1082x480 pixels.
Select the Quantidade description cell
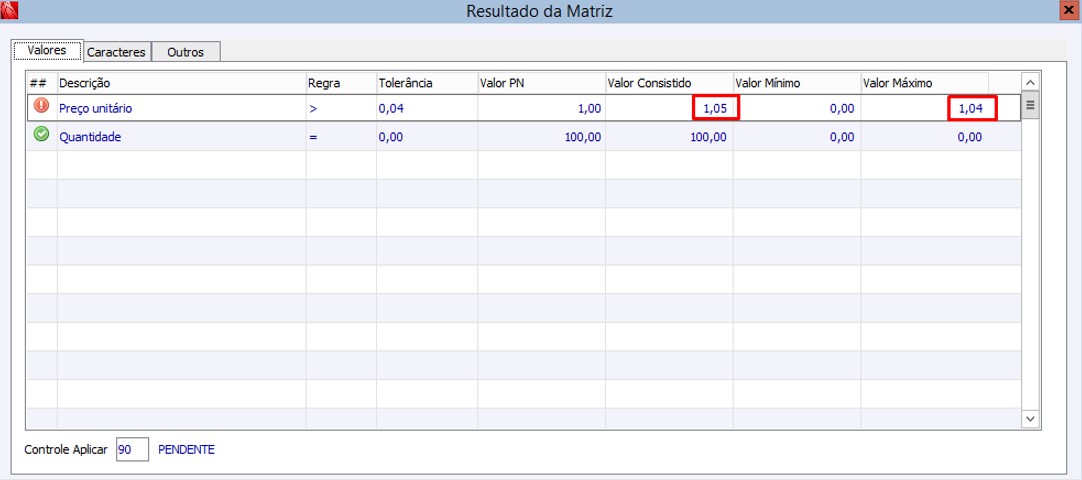click(181, 137)
